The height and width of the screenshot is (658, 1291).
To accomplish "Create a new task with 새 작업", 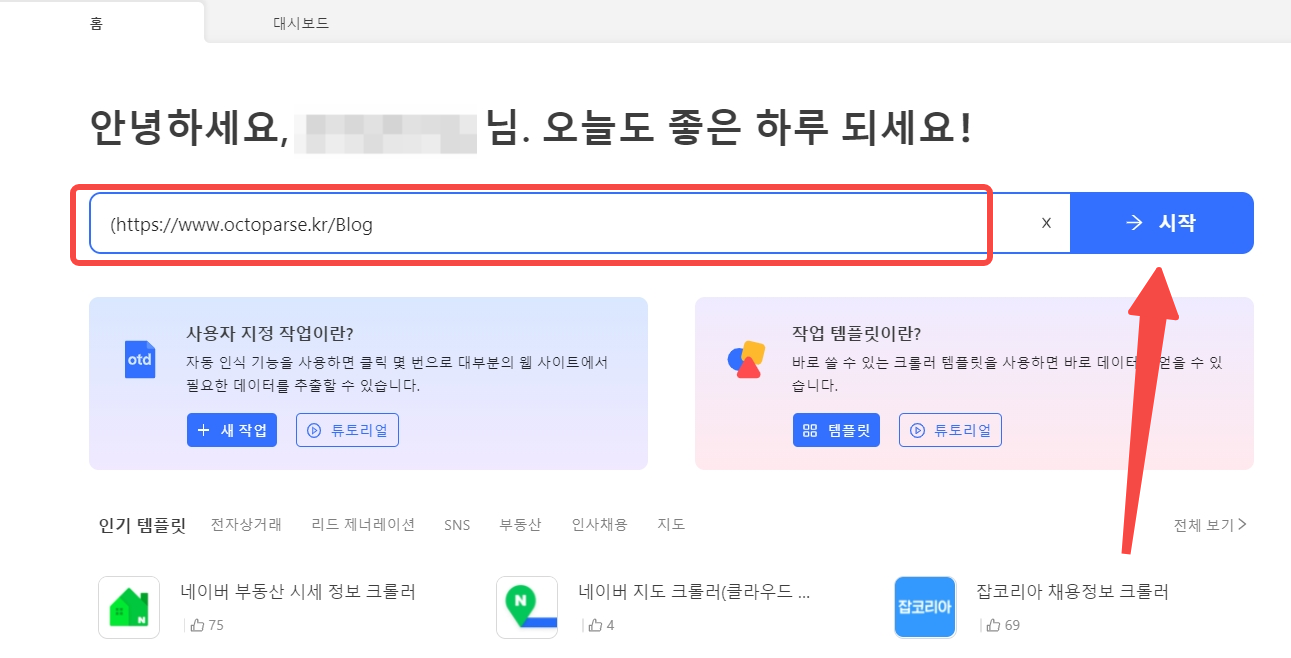I will pos(232,430).
